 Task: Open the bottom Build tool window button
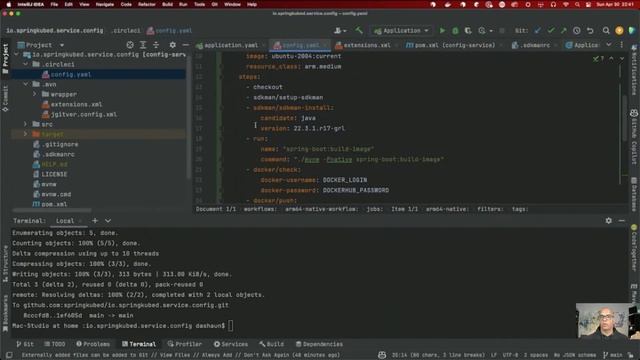(271, 344)
